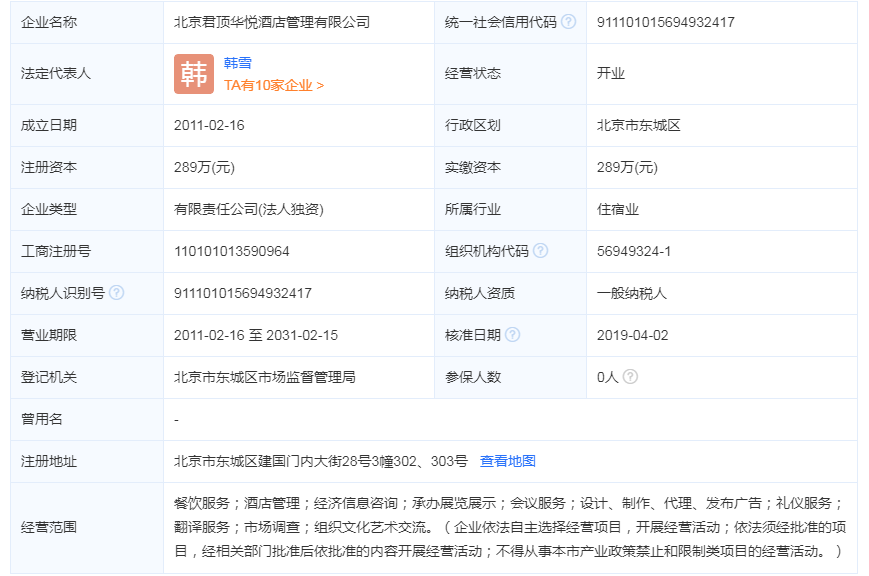
Task: Click approval date 2019-04-02
Action: pos(632,335)
